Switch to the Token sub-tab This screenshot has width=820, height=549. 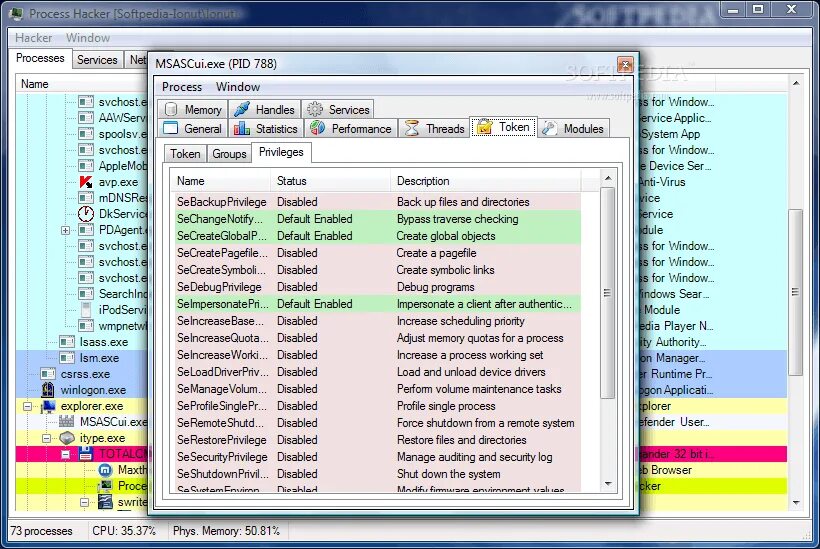pos(185,154)
